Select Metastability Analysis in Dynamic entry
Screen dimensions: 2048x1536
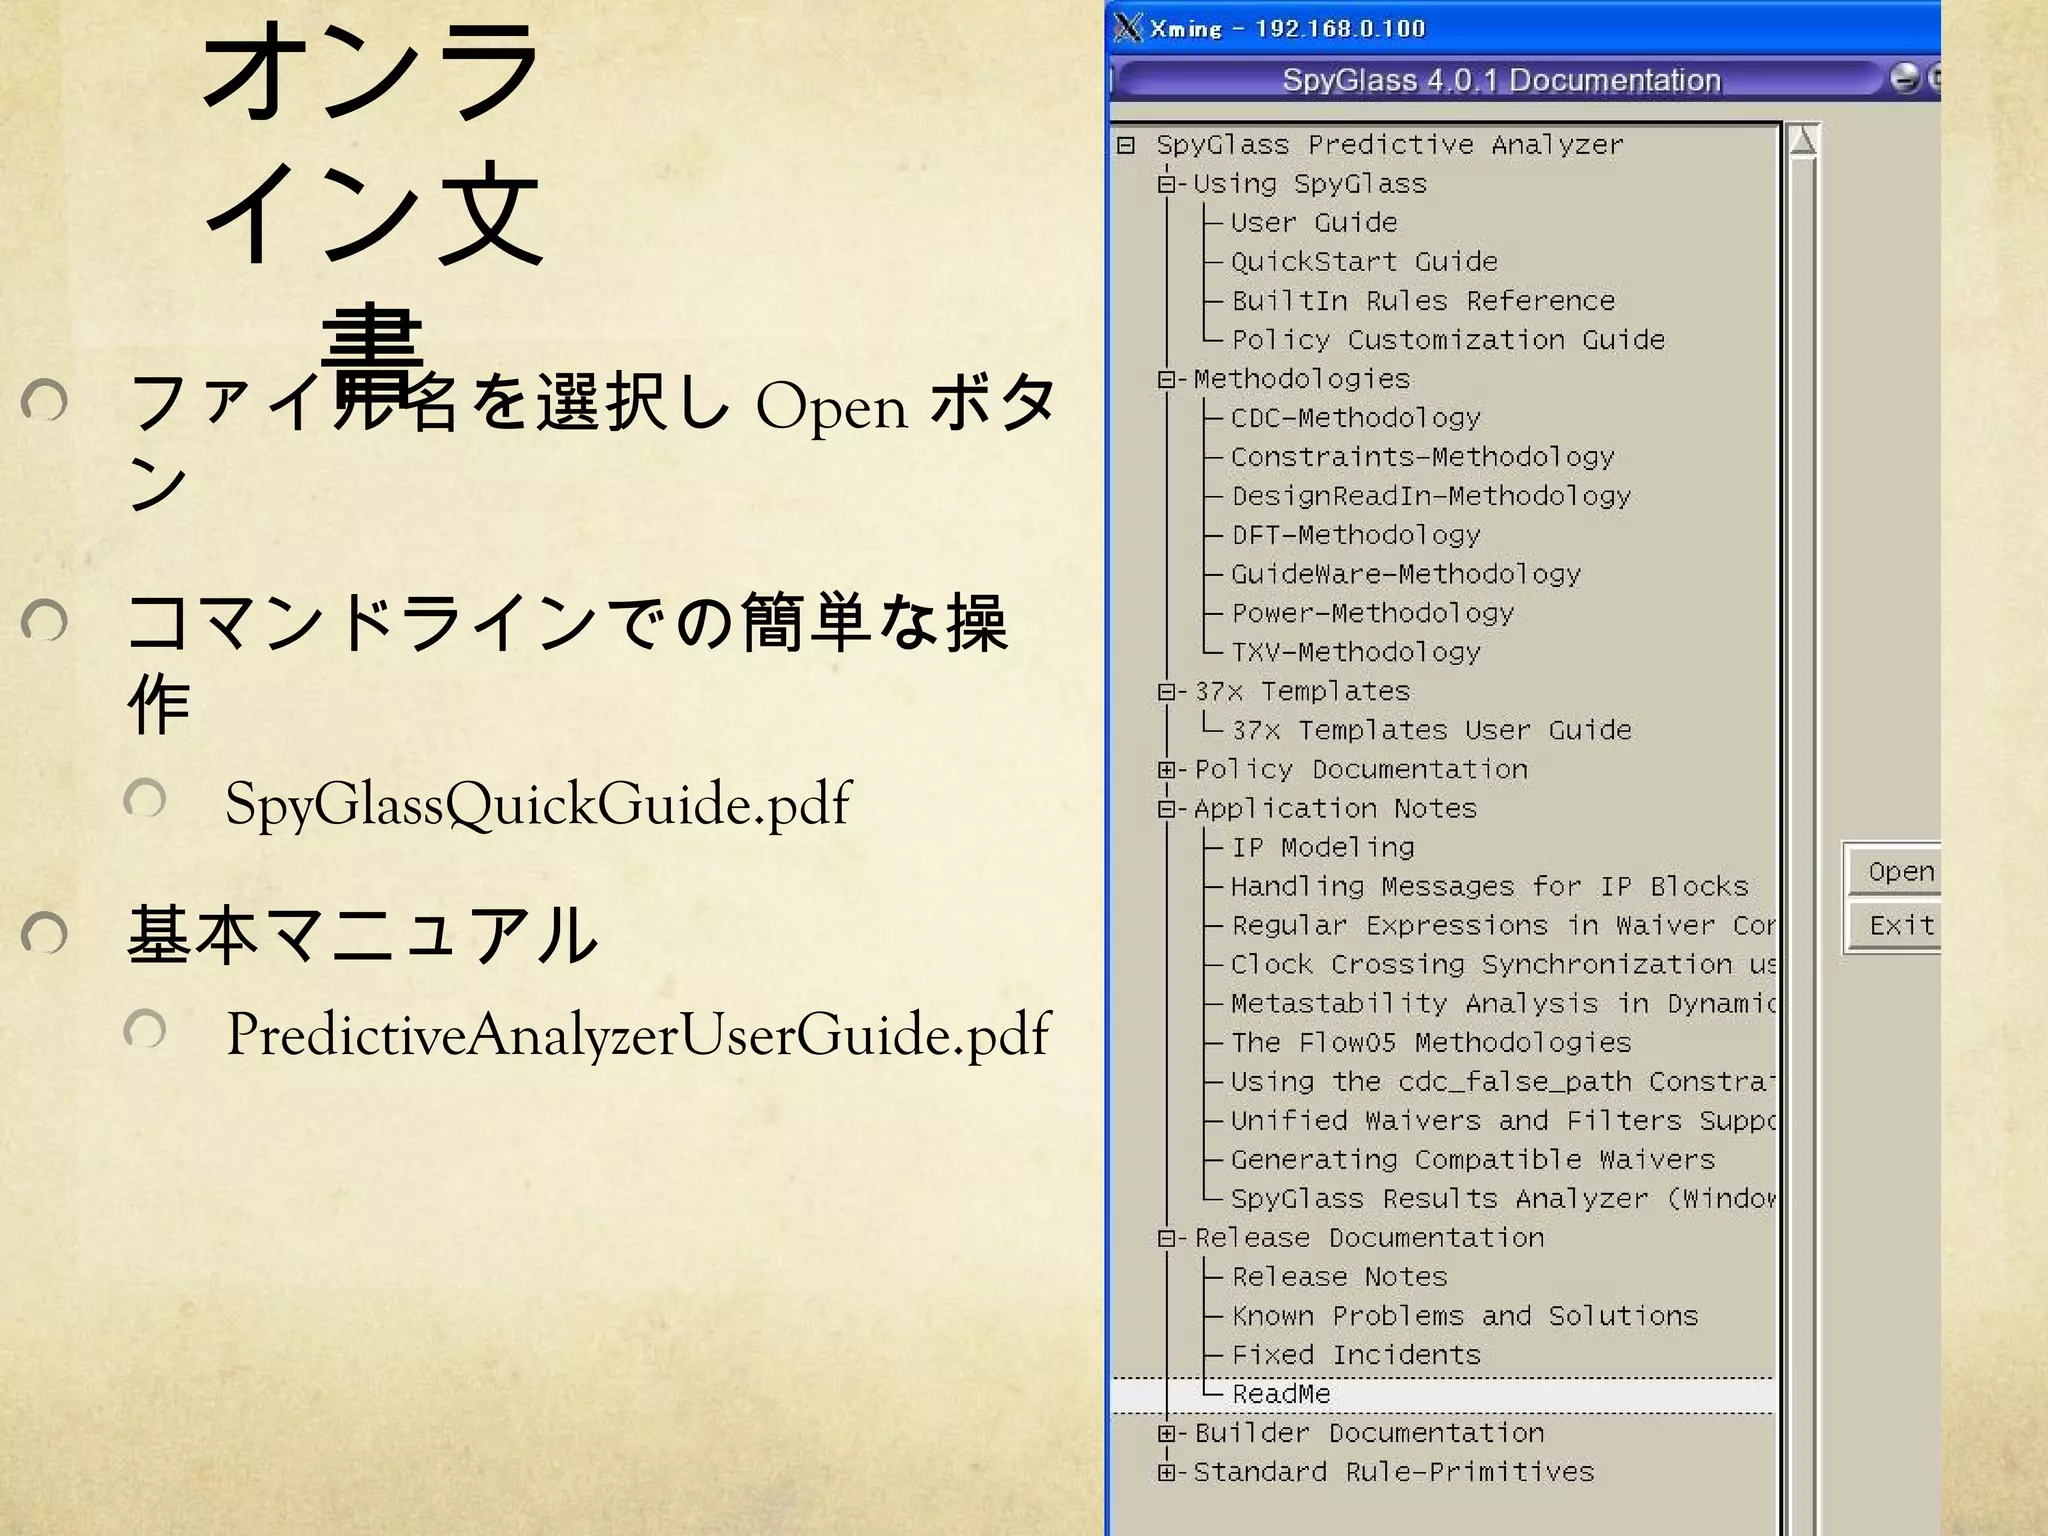click(1503, 1004)
